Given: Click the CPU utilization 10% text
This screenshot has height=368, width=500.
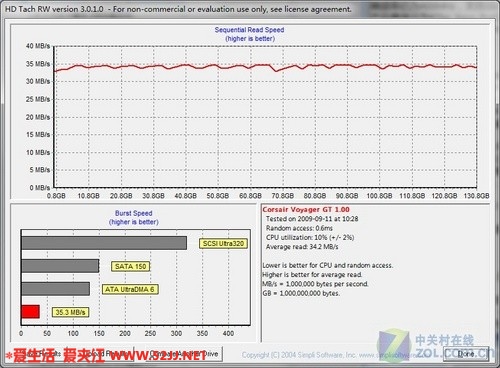Looking at the screenshot, I should (x=310, y=238).
